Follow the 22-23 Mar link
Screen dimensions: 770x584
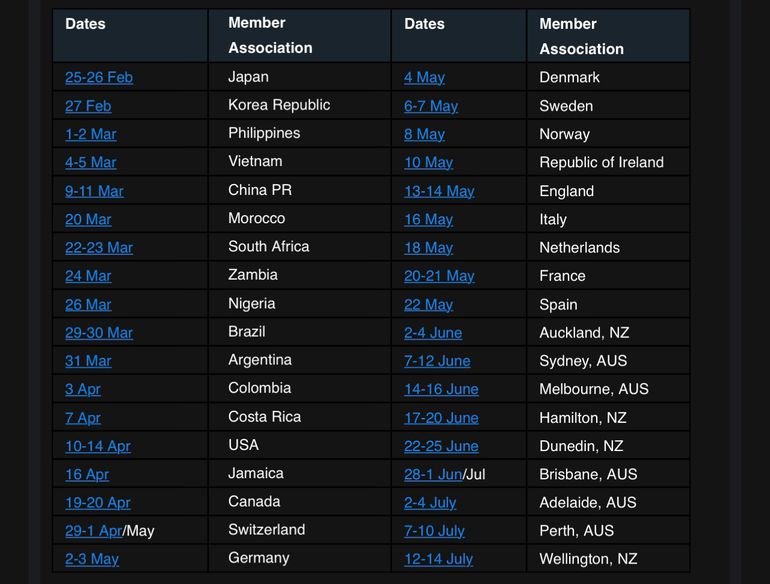98,248
